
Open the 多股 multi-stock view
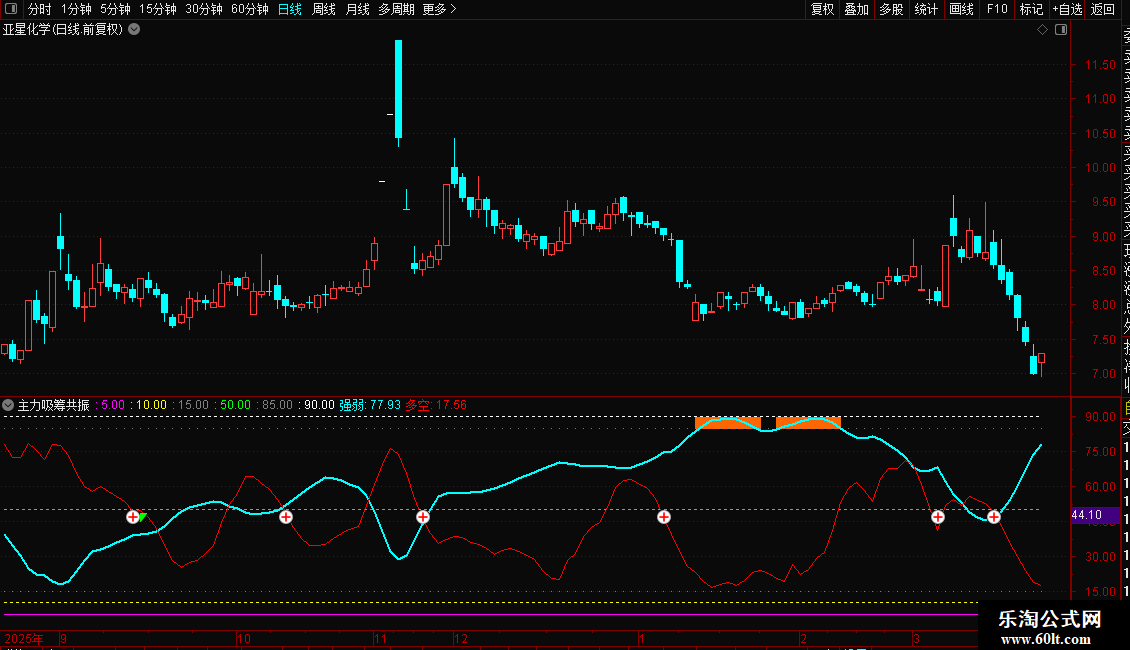coord(891,9)
